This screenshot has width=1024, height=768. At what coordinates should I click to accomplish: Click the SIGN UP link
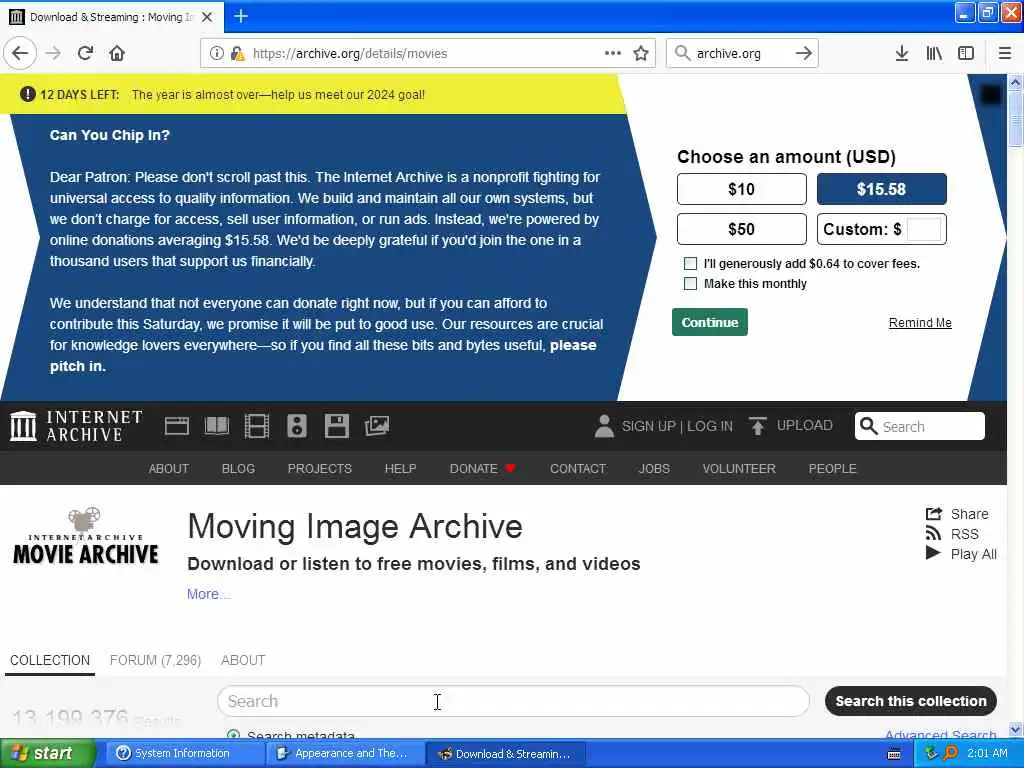tap(648, 426)
